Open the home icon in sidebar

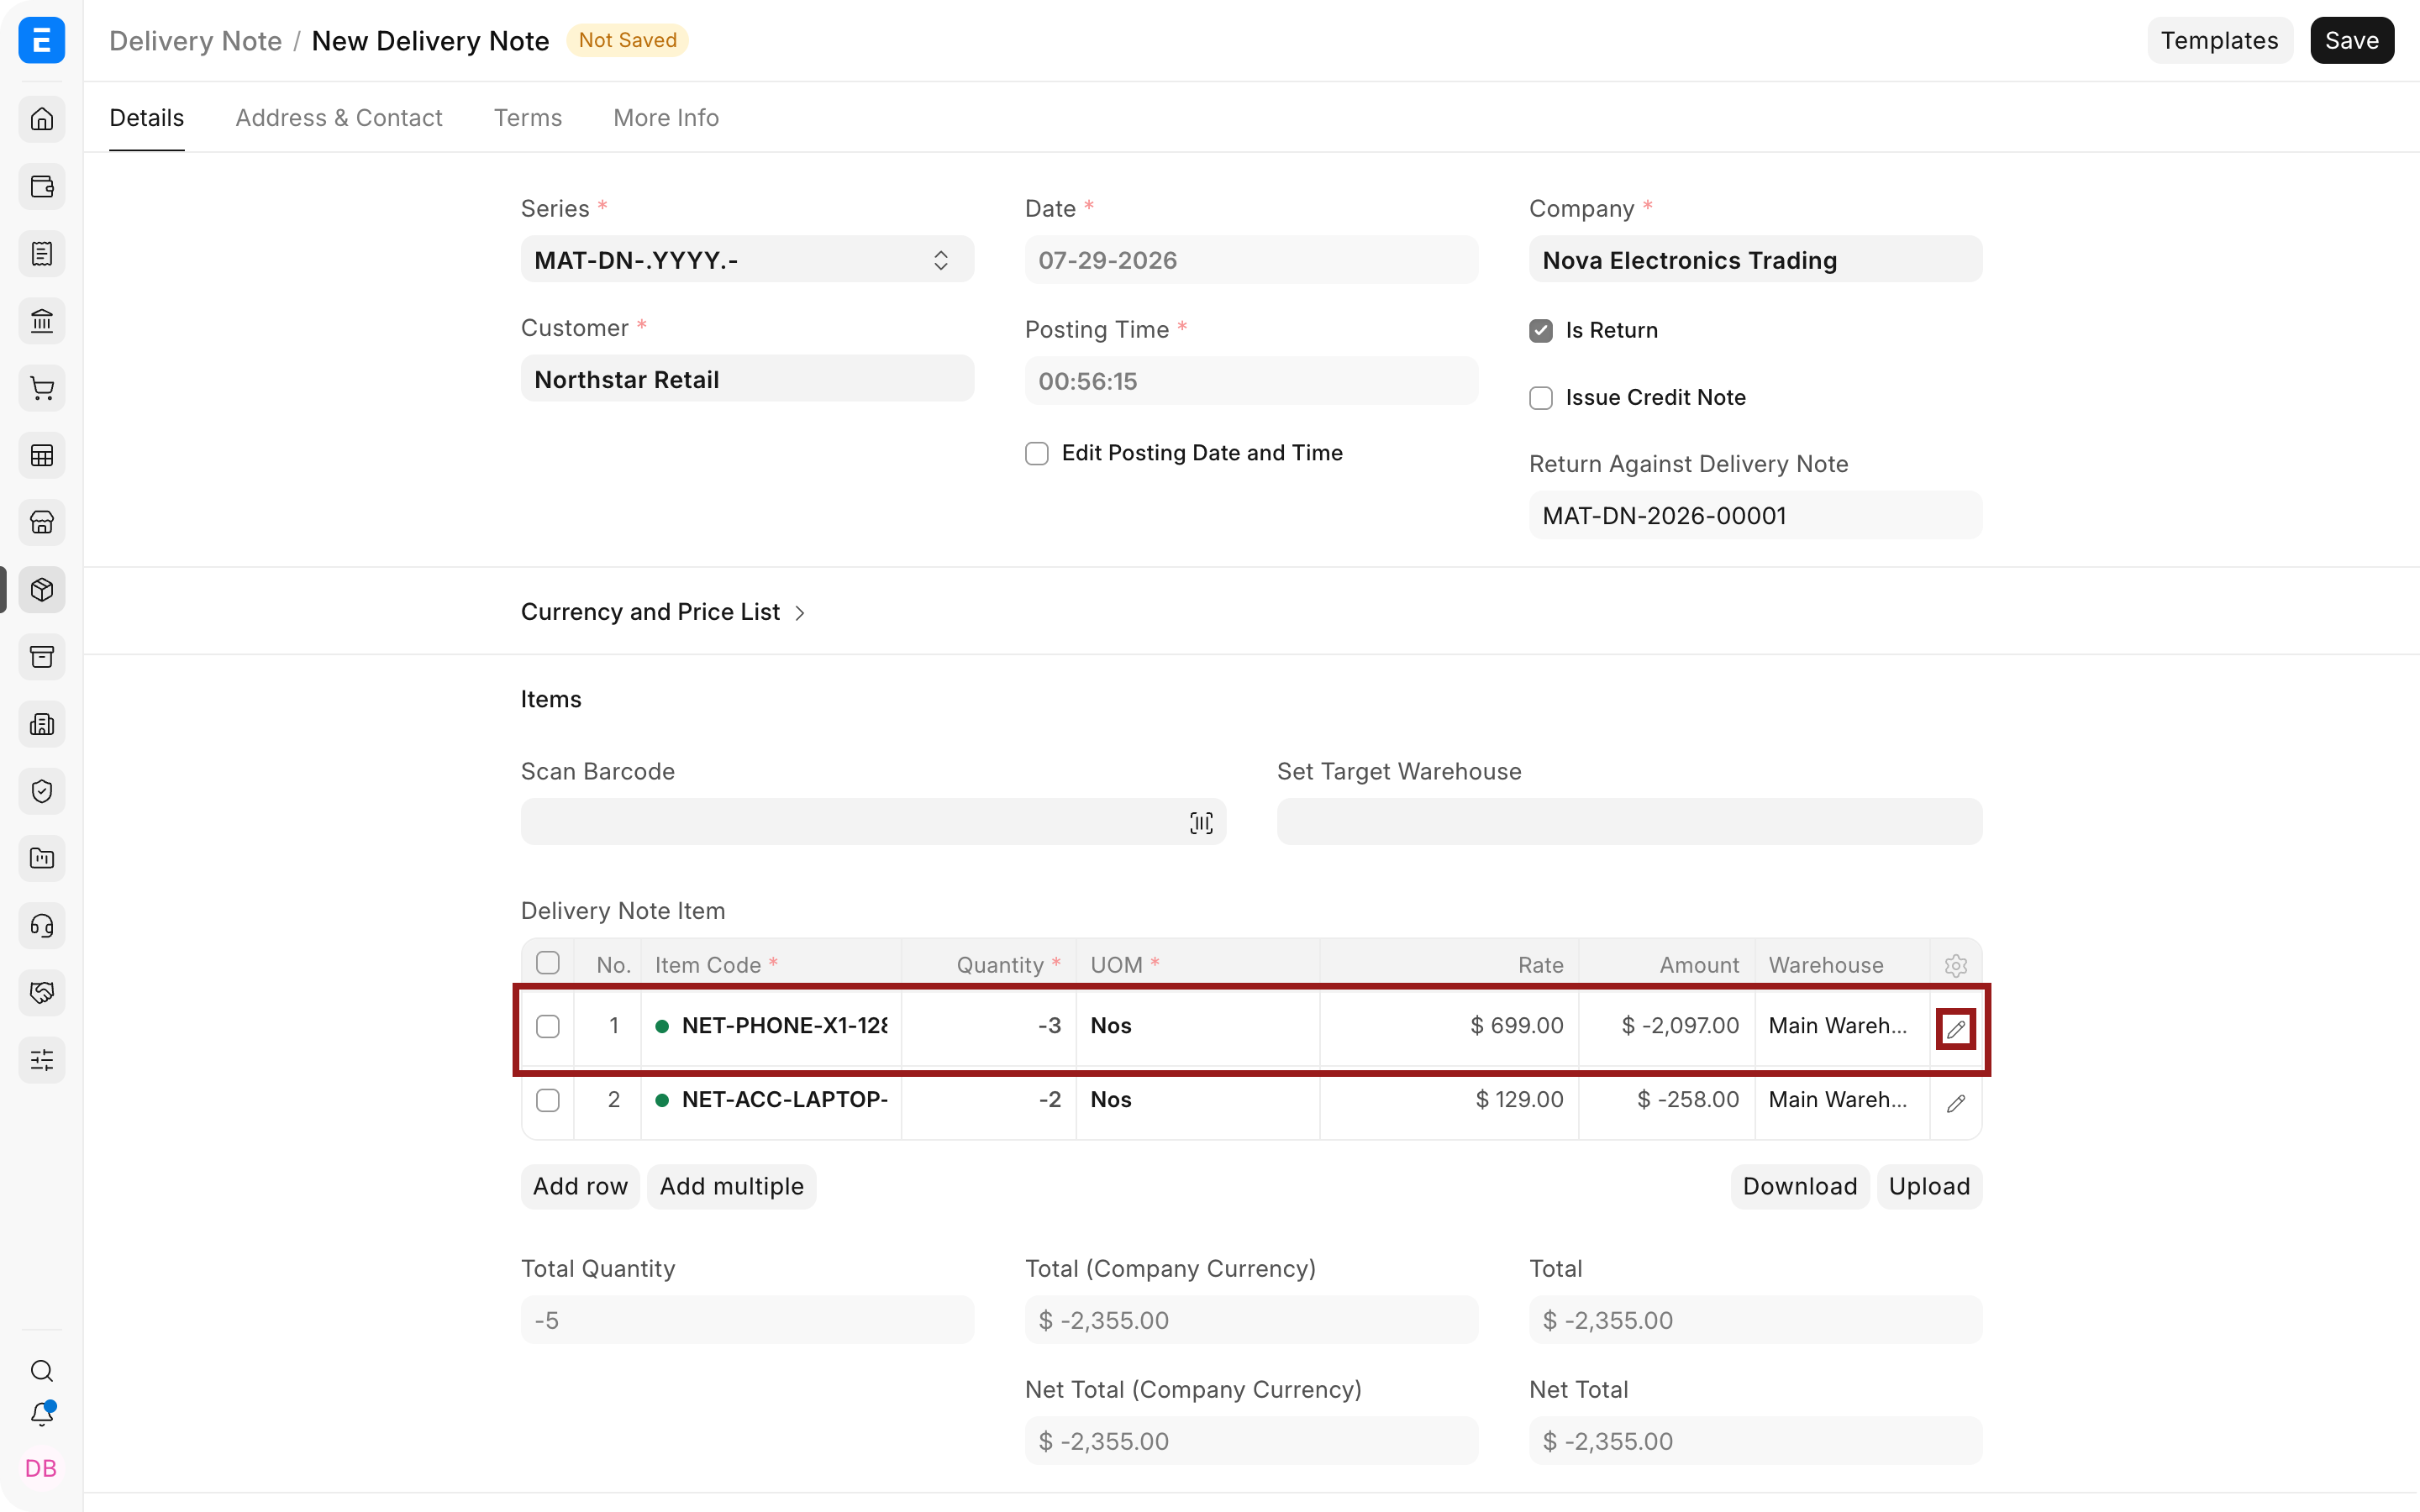(x=42, y=119)
